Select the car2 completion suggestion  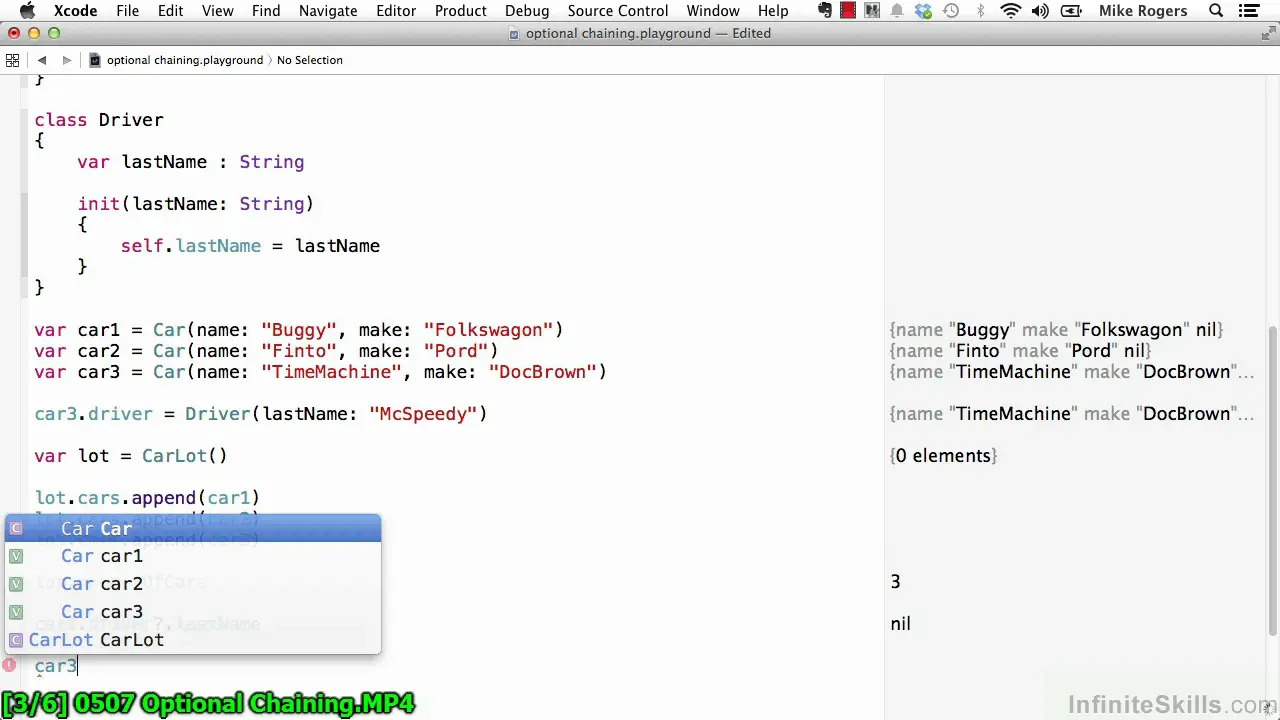click(x=193, y=584)
